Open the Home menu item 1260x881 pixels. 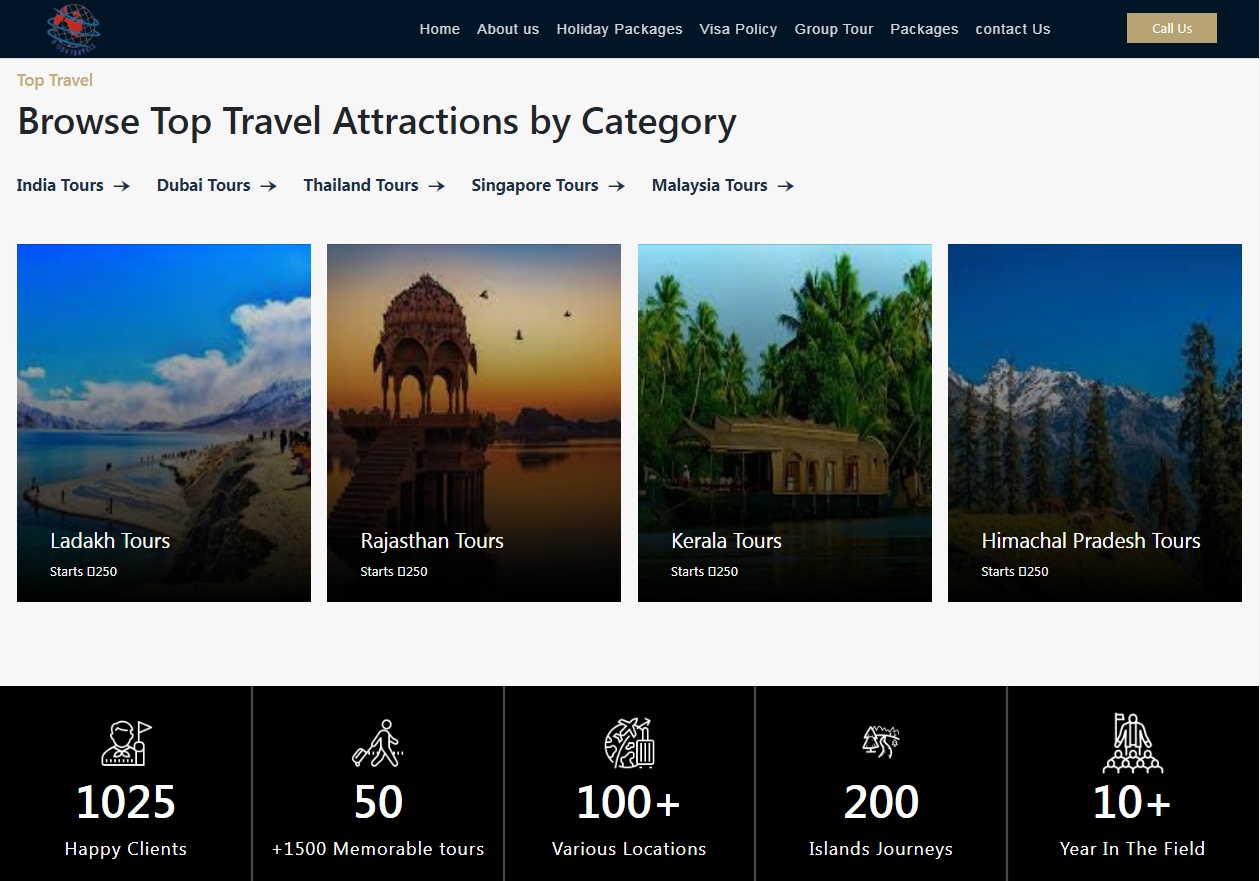(439, 29)
